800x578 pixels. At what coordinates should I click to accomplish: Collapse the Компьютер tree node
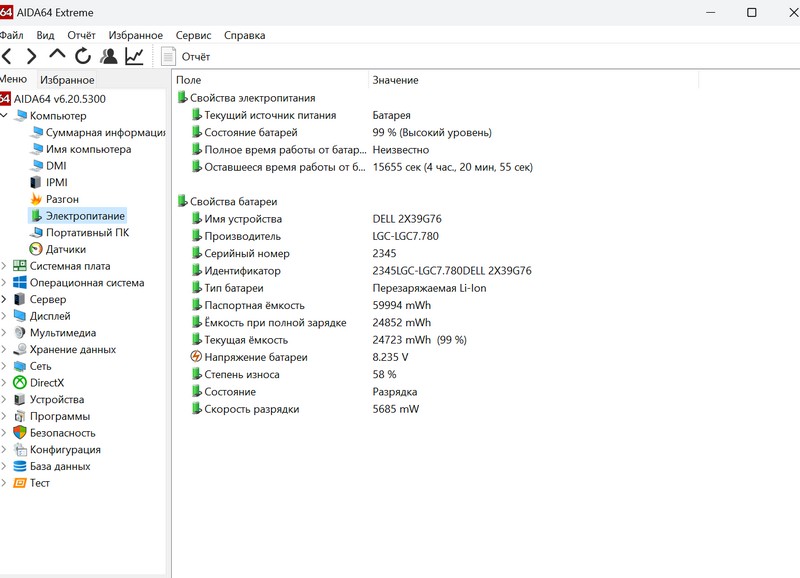pyautogui.click(x=5, y=116)
